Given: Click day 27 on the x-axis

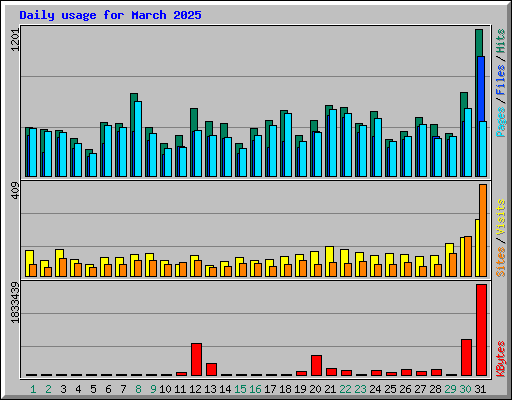Looking at the screenshot, I should [x=420, y=389].
